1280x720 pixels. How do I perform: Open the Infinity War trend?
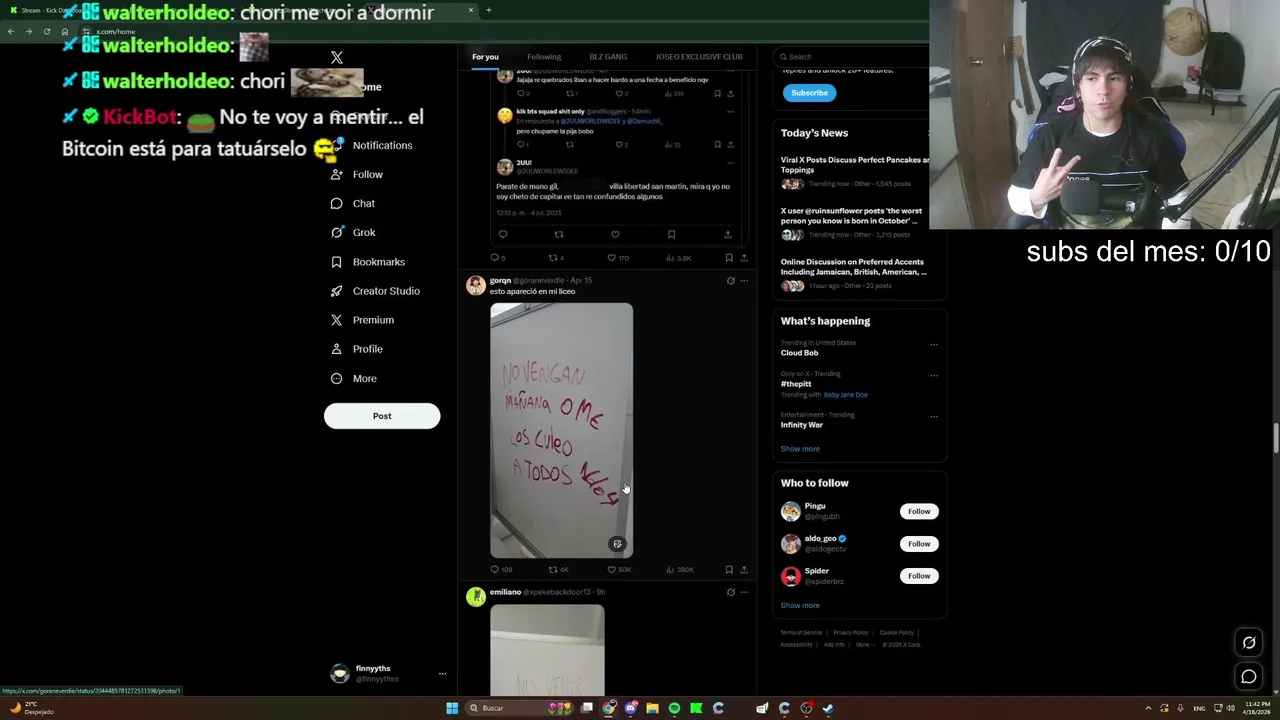tap(801, 425)
